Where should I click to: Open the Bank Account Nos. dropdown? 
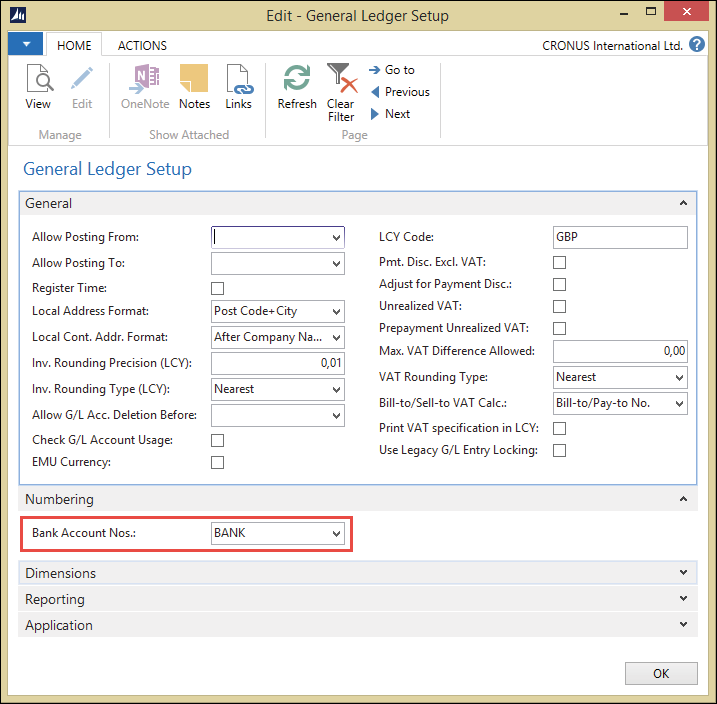[278, 533]
